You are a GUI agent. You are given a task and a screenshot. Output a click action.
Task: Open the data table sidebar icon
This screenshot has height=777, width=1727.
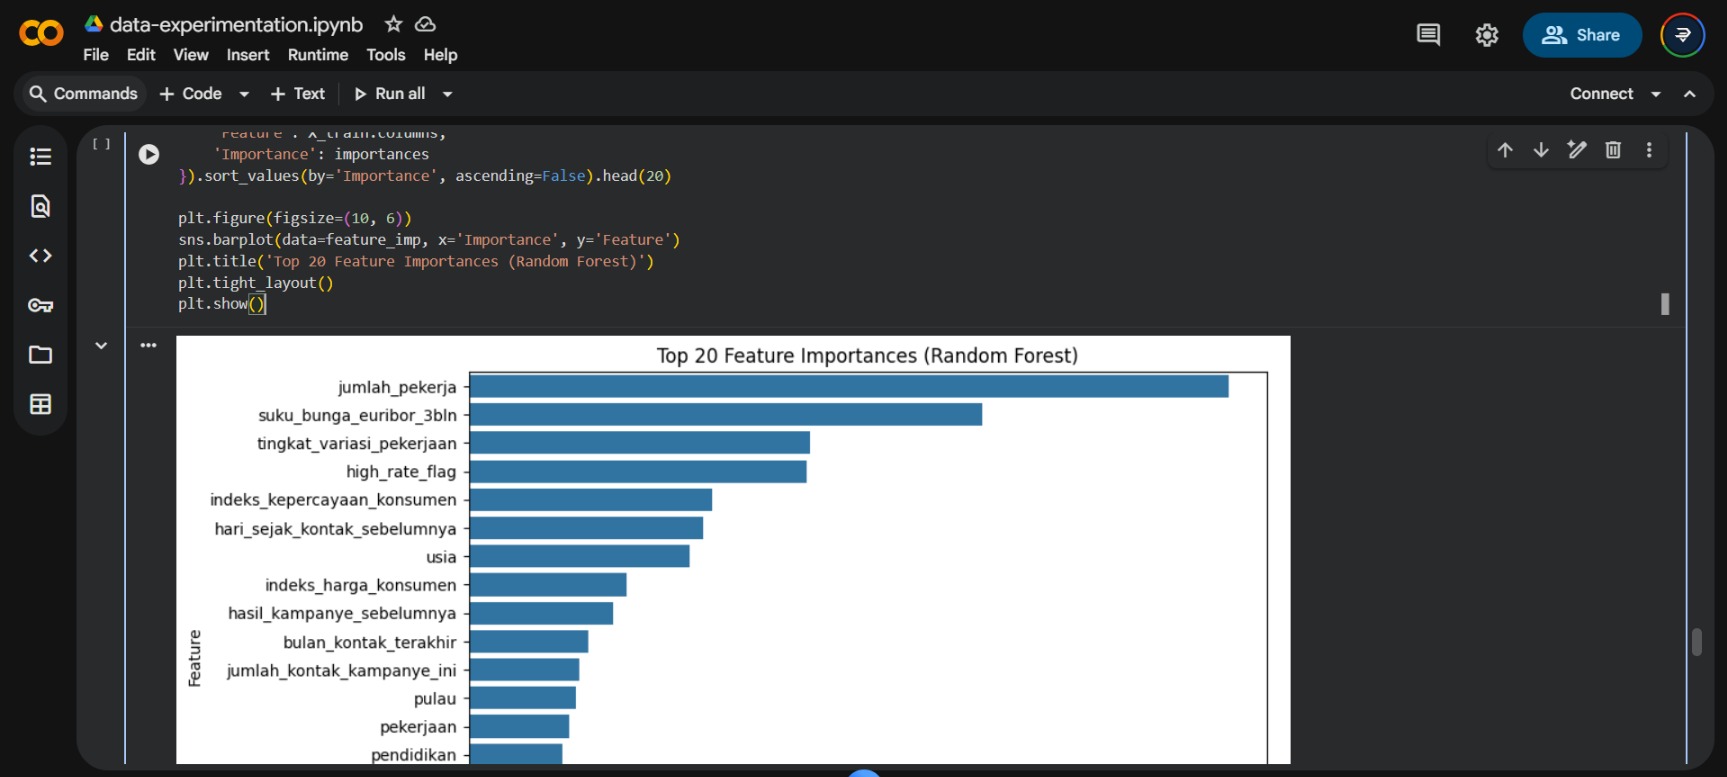[x=40, y=404]
